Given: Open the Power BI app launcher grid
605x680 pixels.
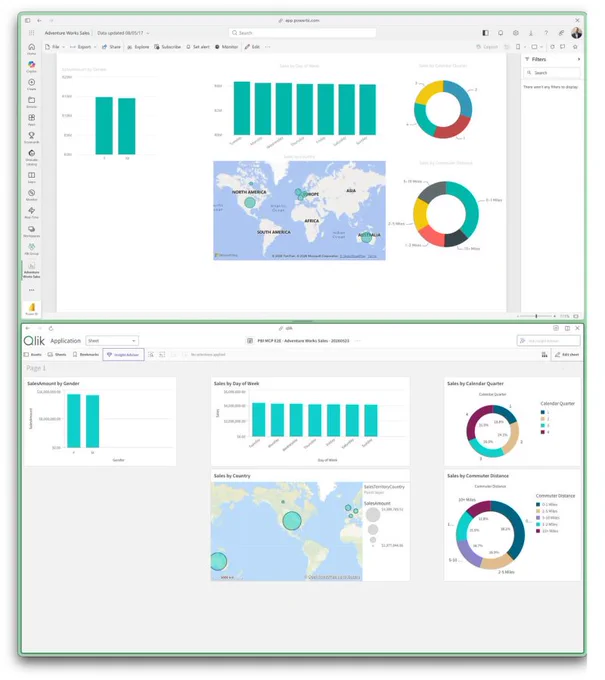Looking at the screenshot, I should [32, 33].
